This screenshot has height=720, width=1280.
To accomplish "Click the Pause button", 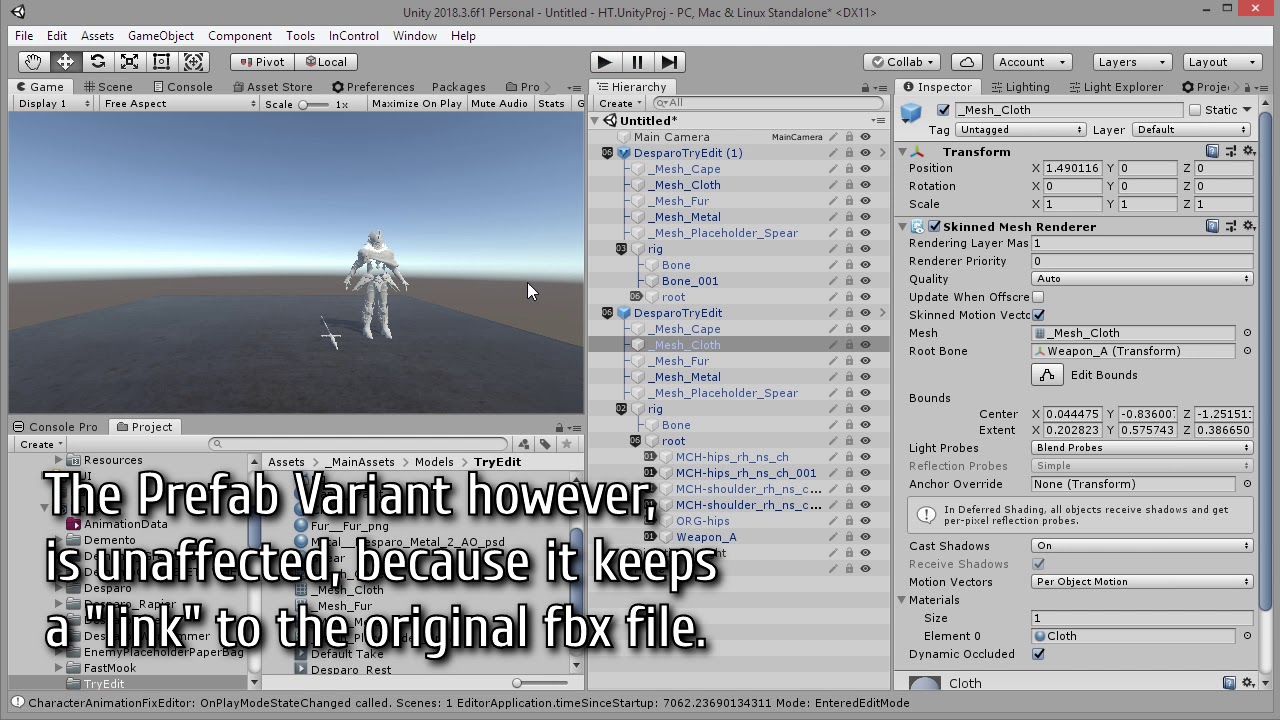I will [x=637, y=62].
